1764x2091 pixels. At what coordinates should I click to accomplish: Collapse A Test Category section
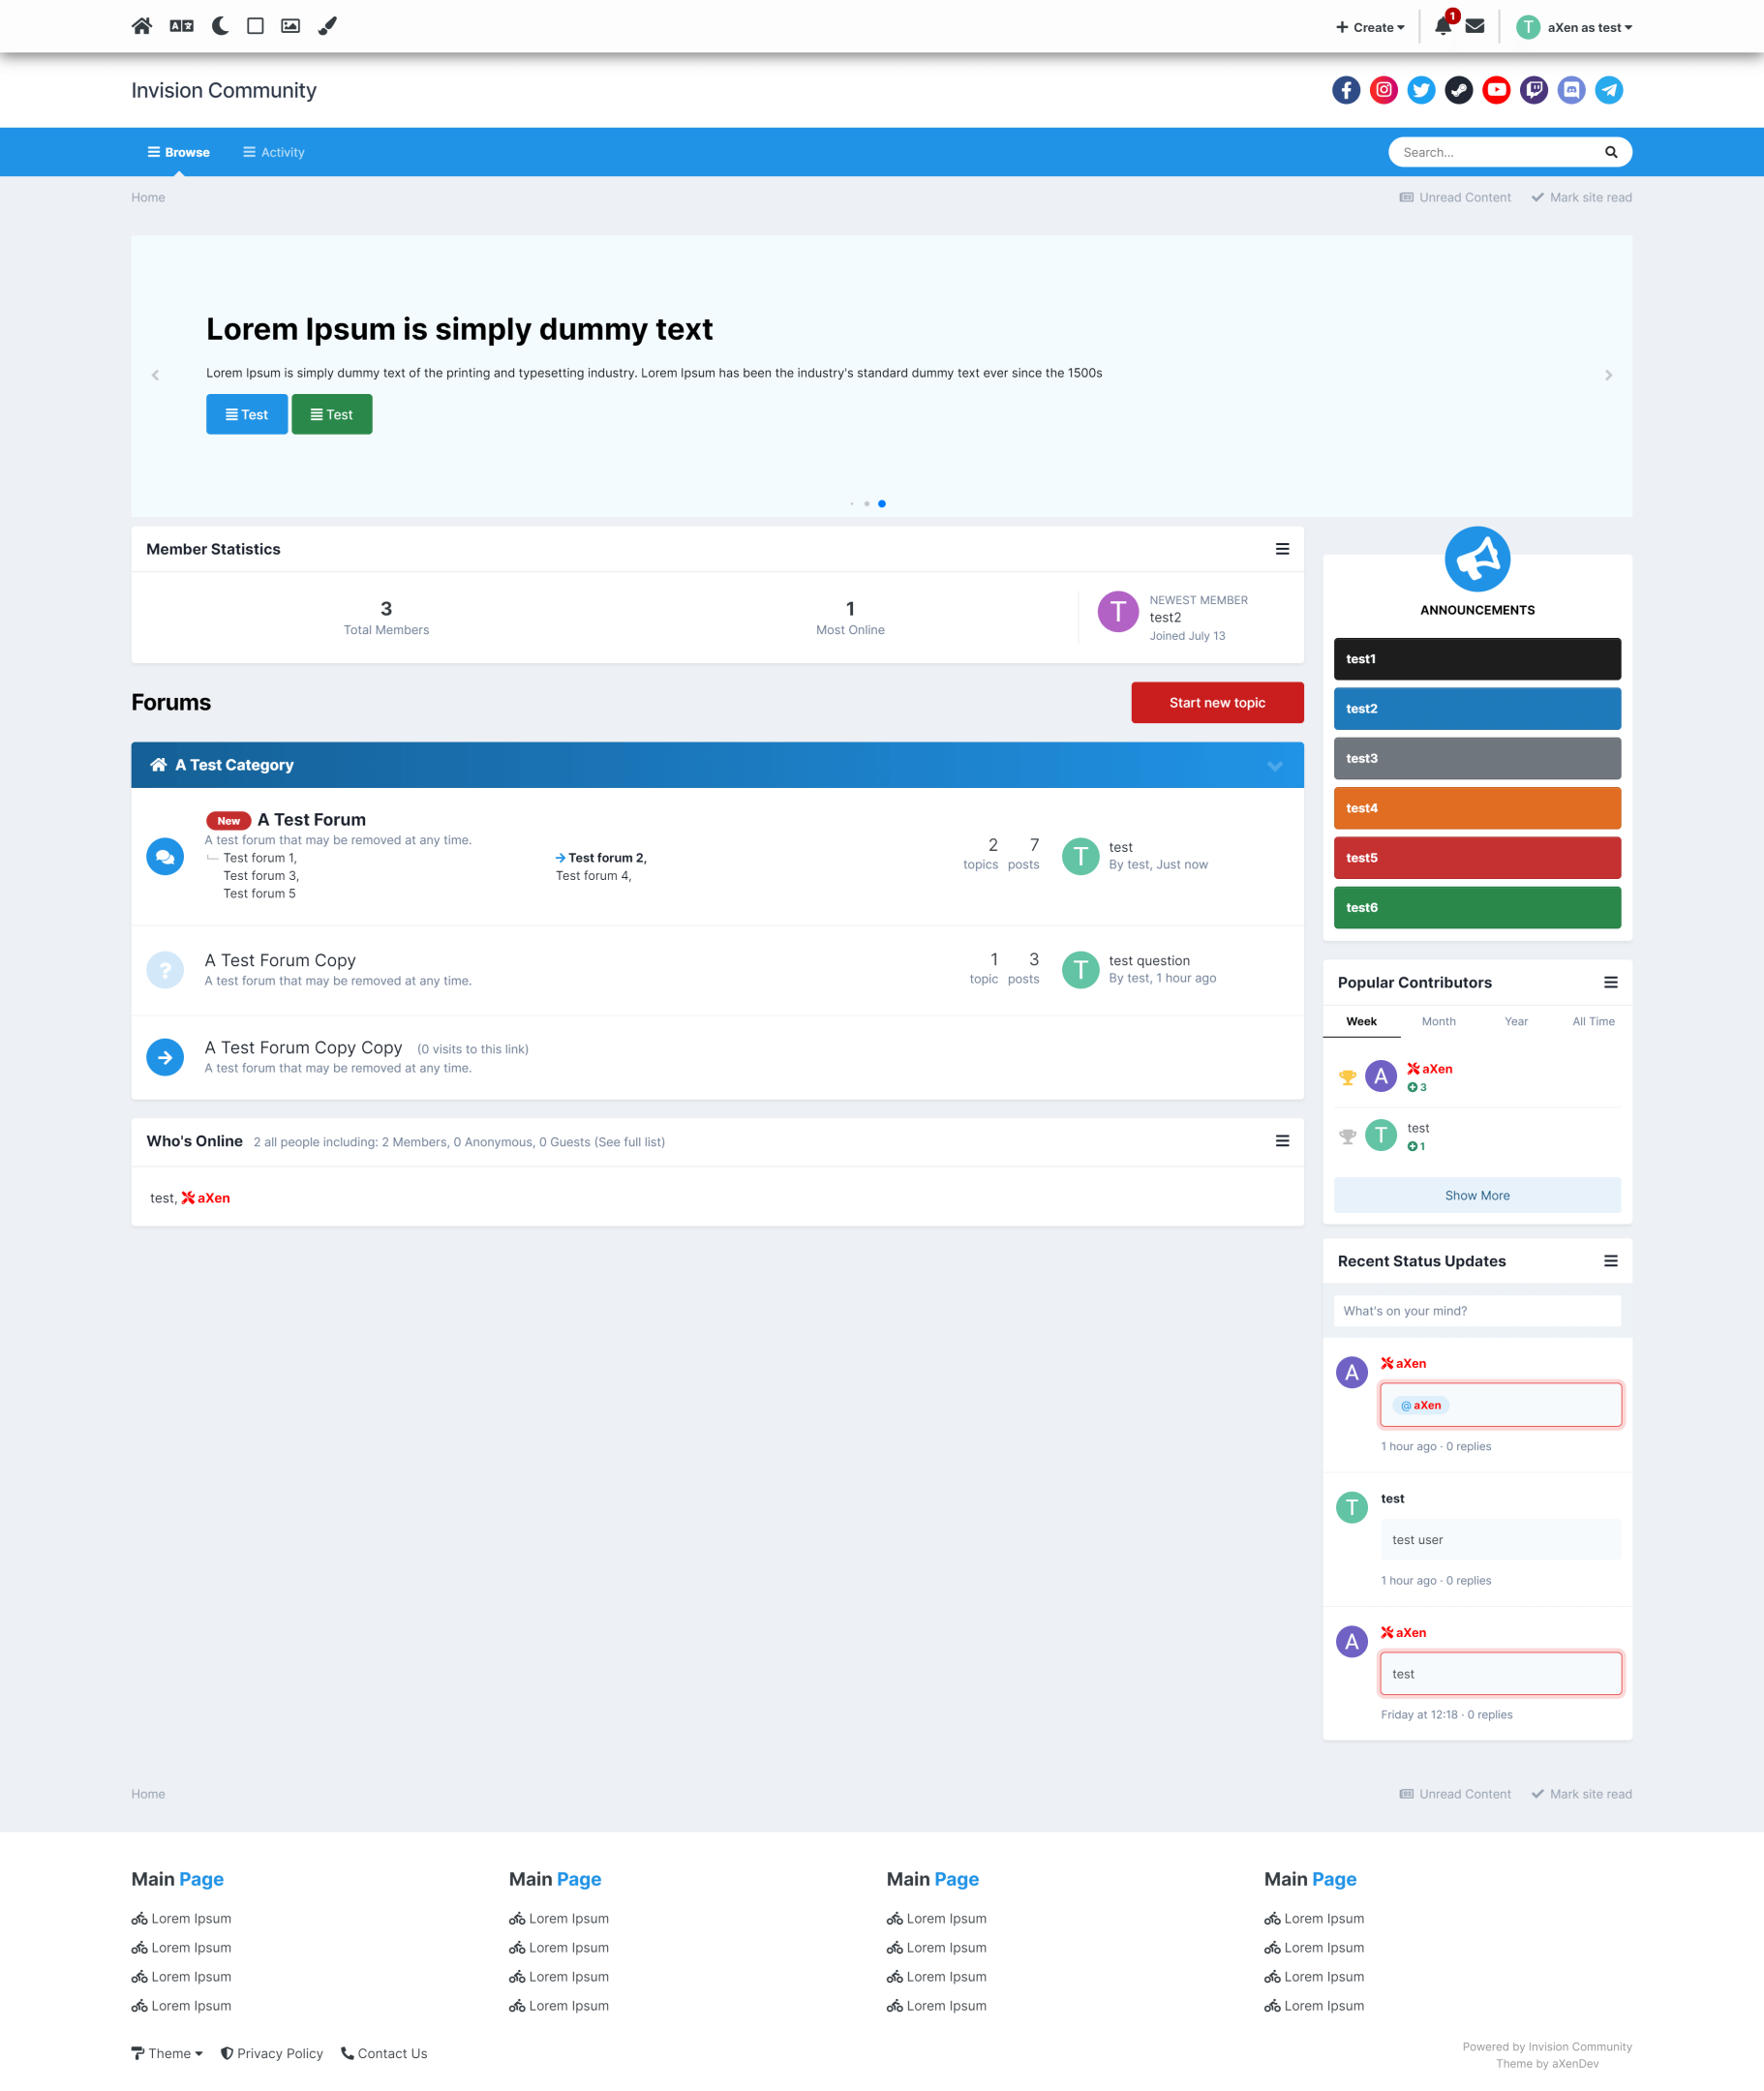point(1274,765)
